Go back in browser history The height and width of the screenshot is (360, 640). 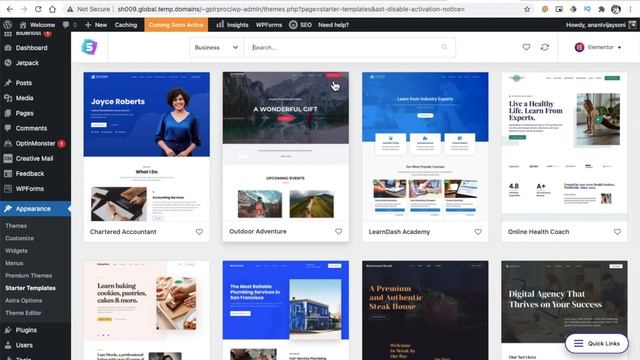pyautogui.click(x=10, y=9)
